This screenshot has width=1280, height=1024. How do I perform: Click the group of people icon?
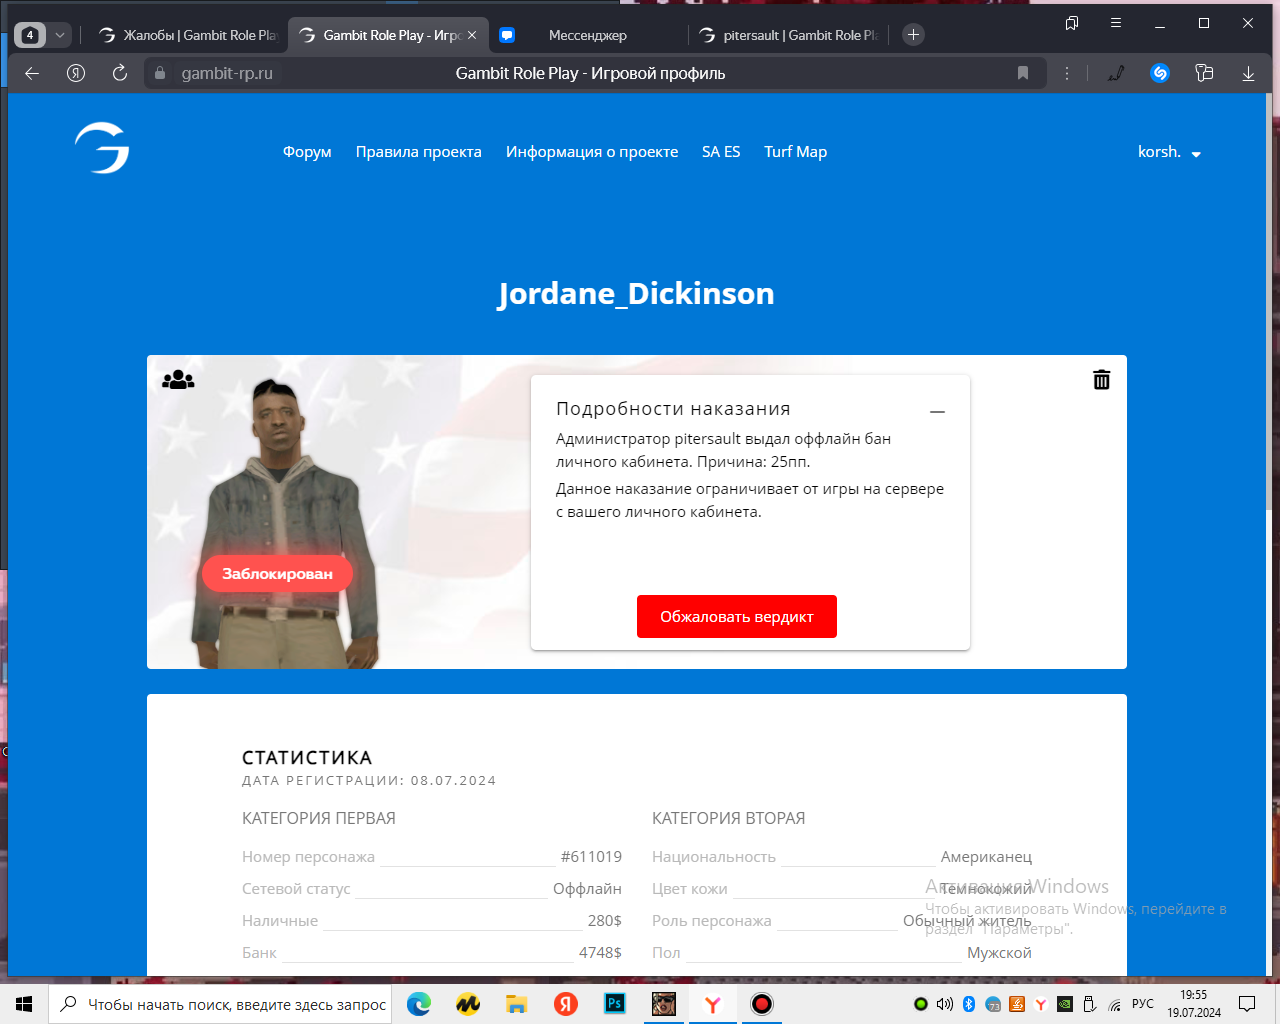click(178, 380)
